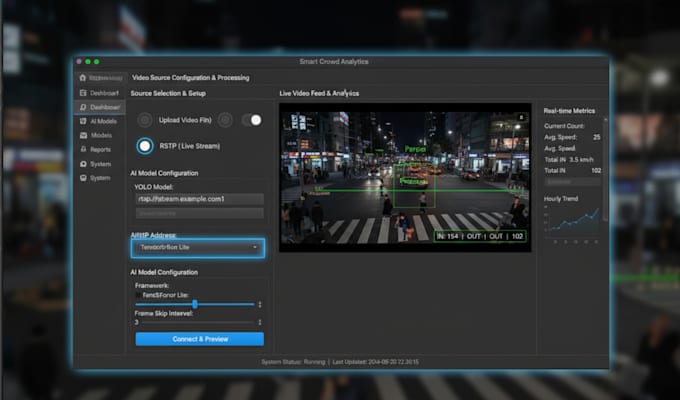The image size is (680, 400).
Task: Click the Framework slider handle
Action: pos(195,304)
